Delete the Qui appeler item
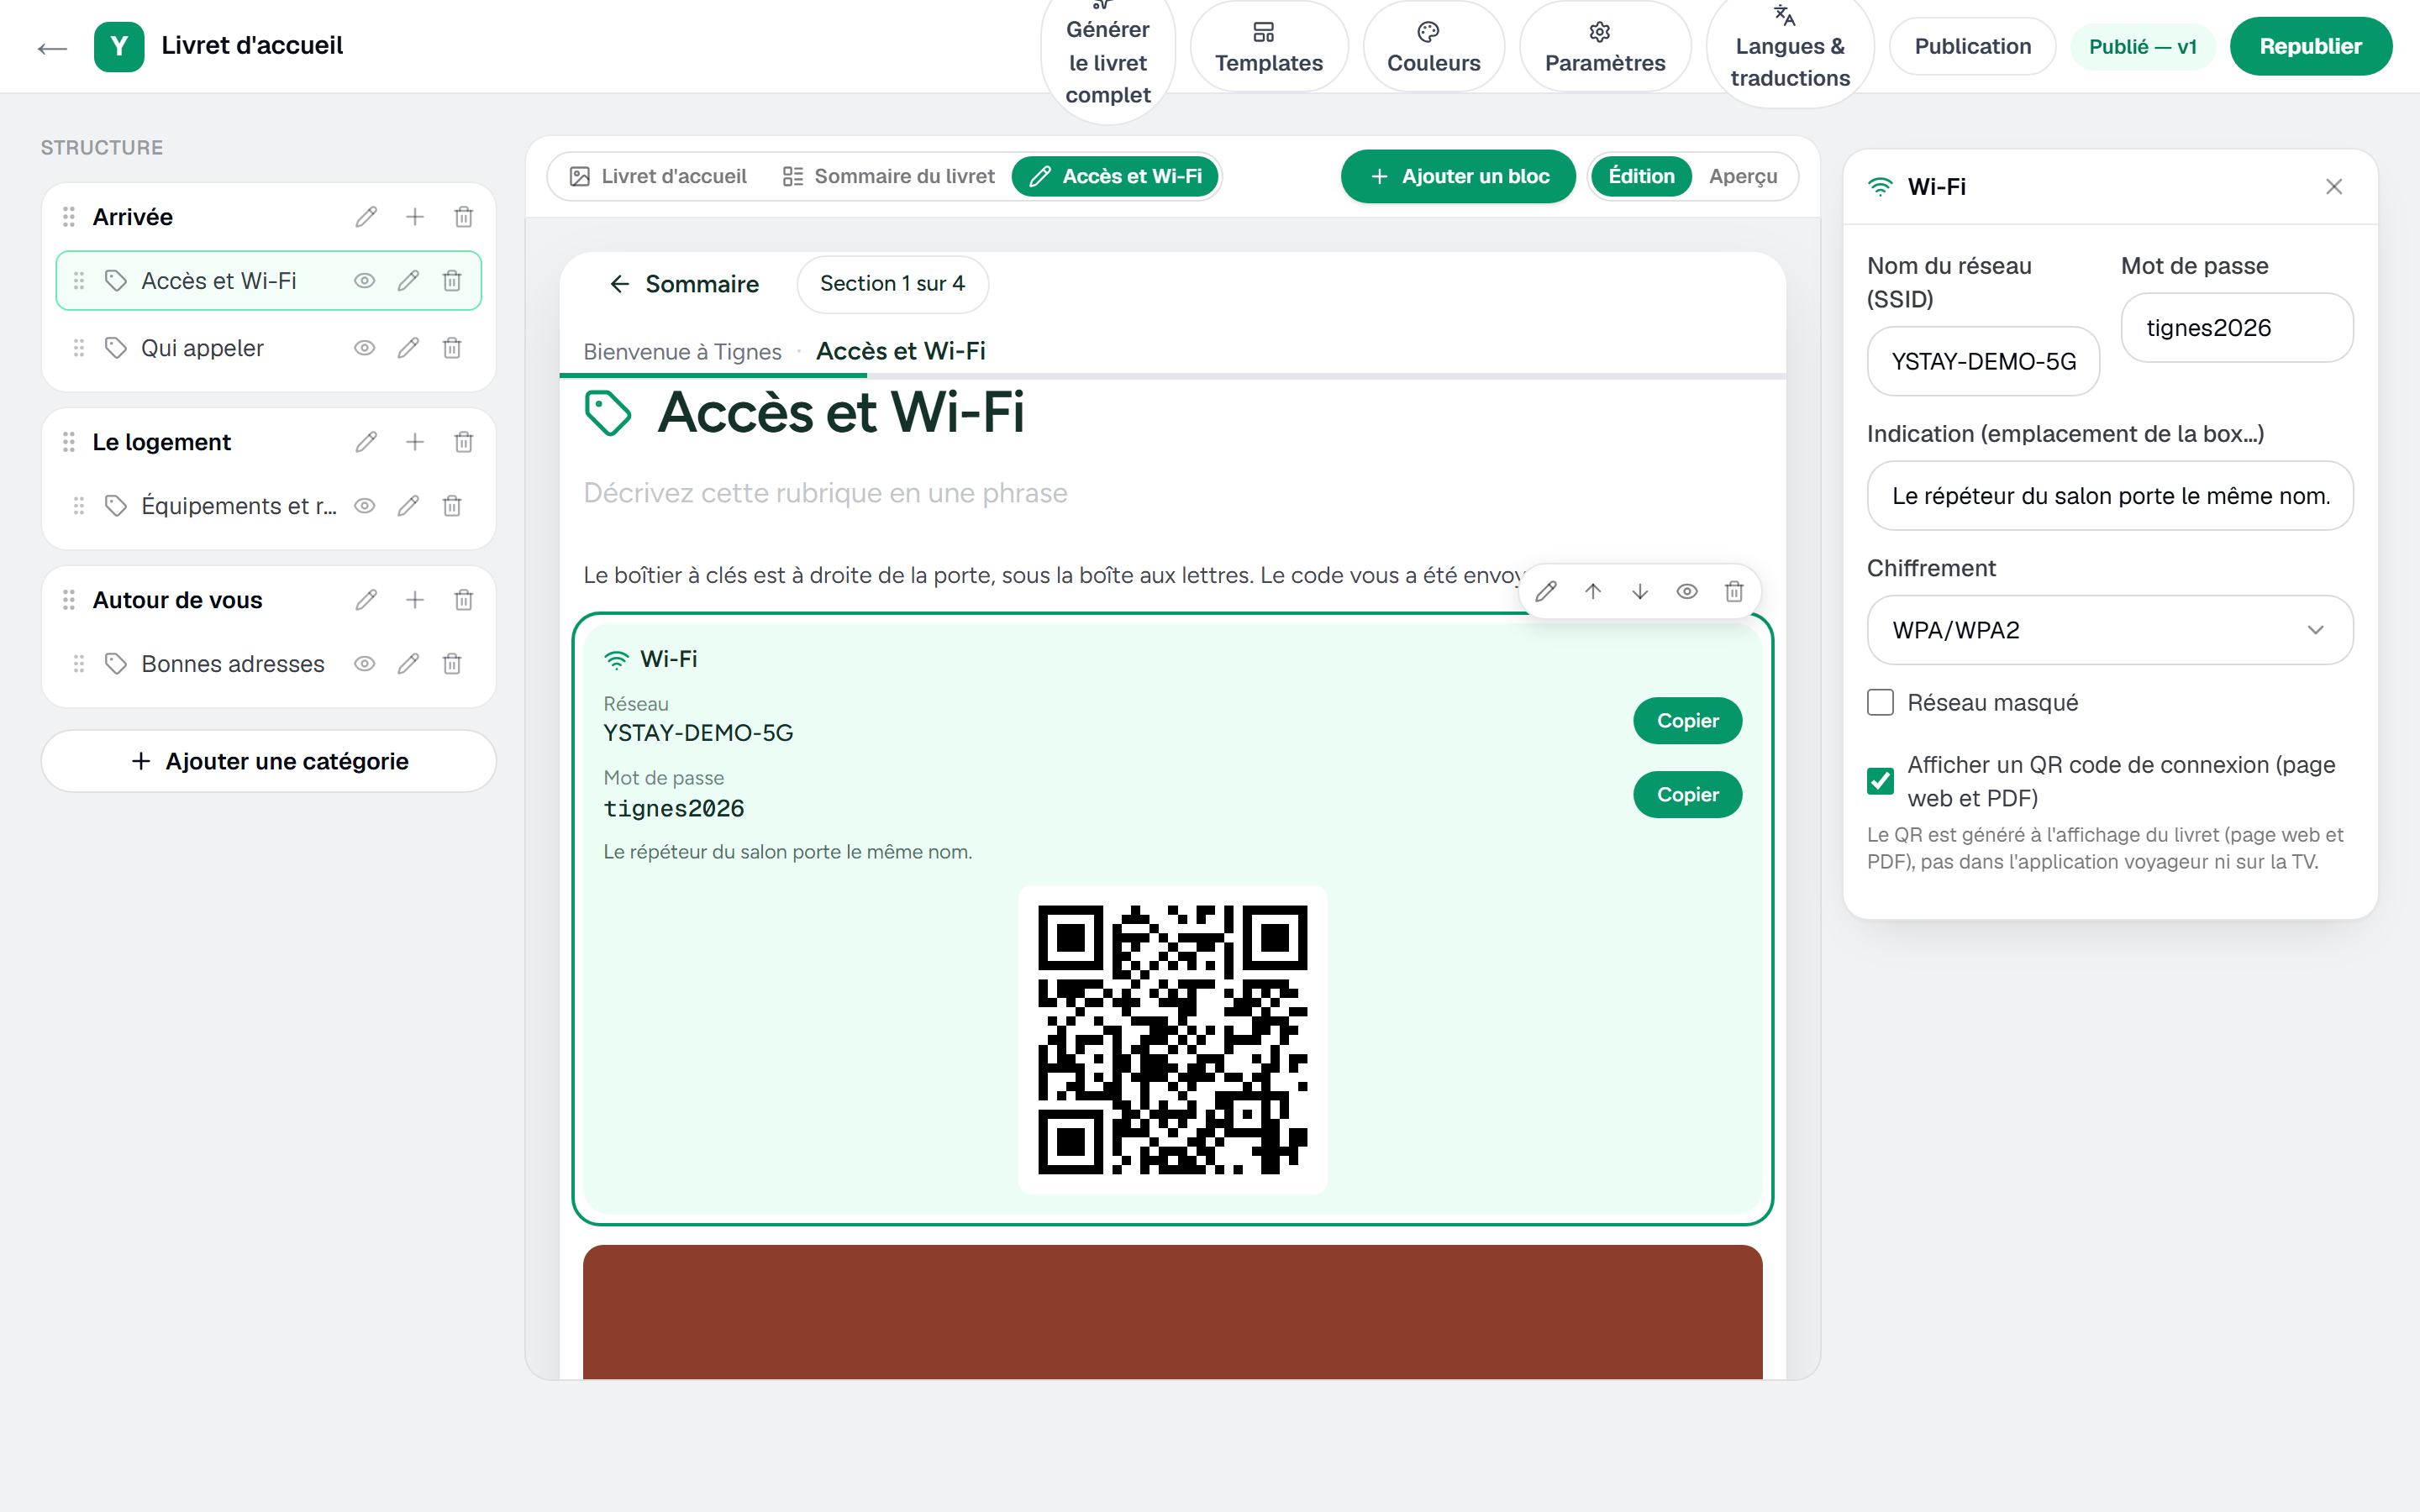The height and width of the screenshot is (1512, 2420). [x=452, y=348]
